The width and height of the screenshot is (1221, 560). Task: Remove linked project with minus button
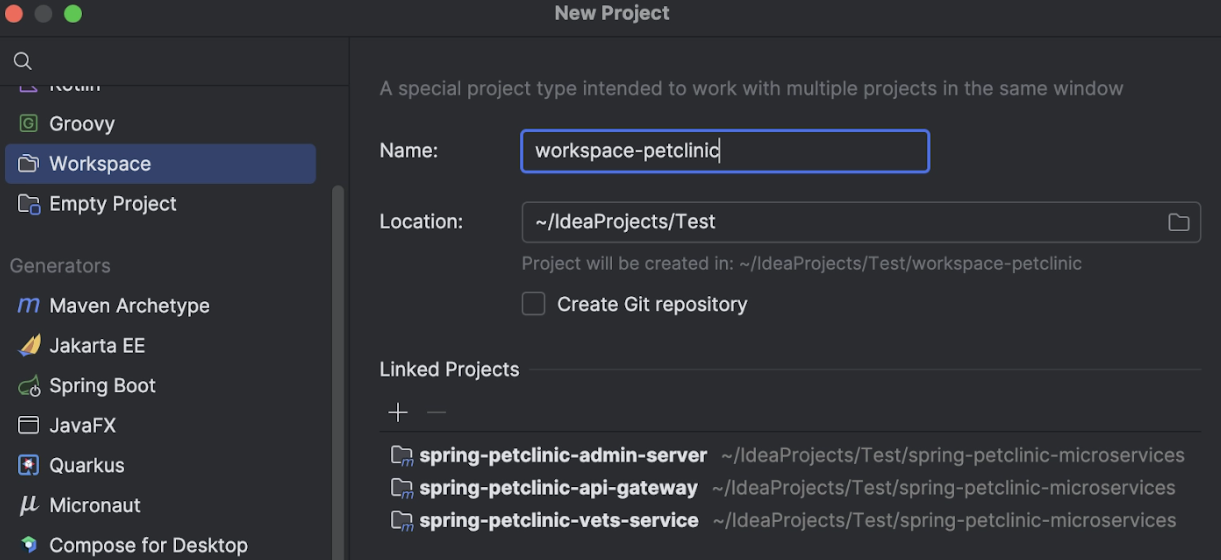click(x=436, y=412)
